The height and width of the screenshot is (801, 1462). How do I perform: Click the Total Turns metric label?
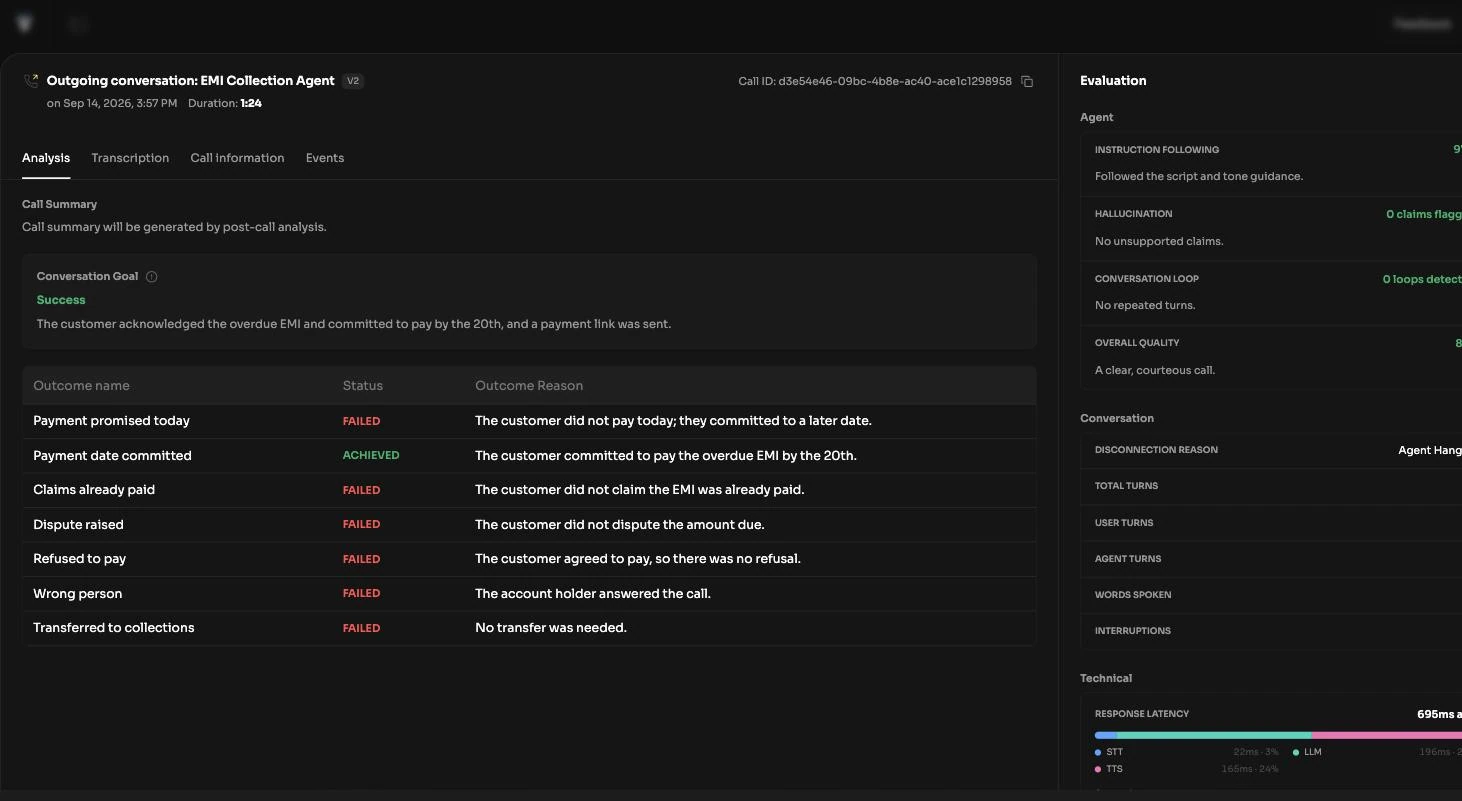pos(1126,486)
